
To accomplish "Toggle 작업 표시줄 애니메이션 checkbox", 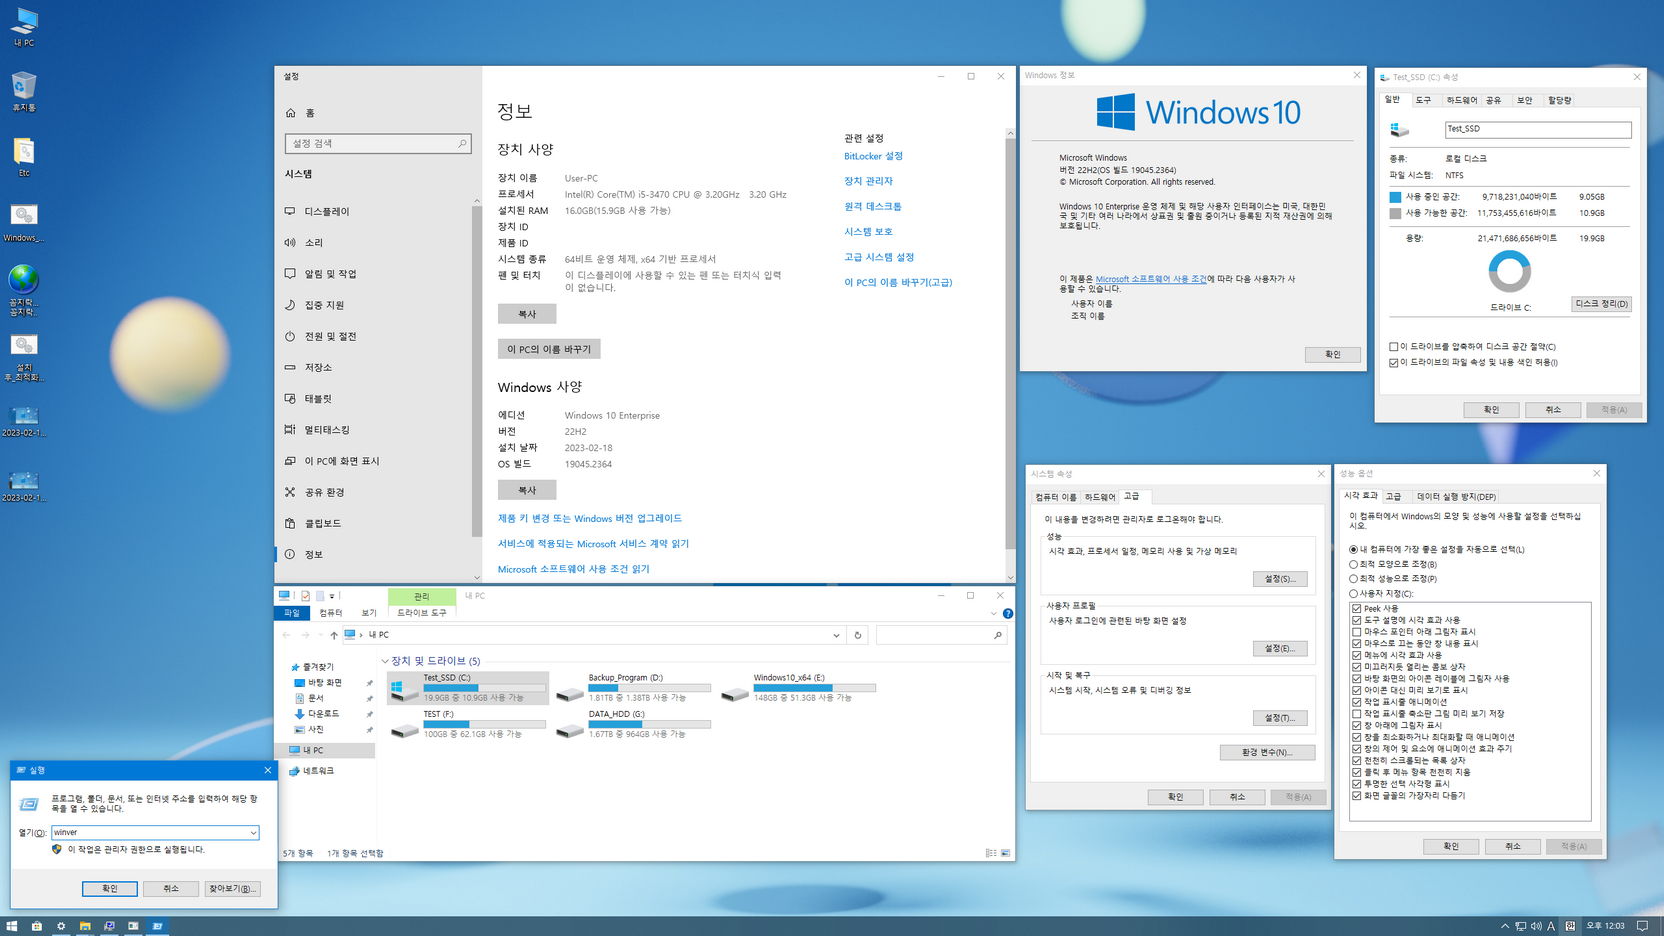I will coord(1357,702).
